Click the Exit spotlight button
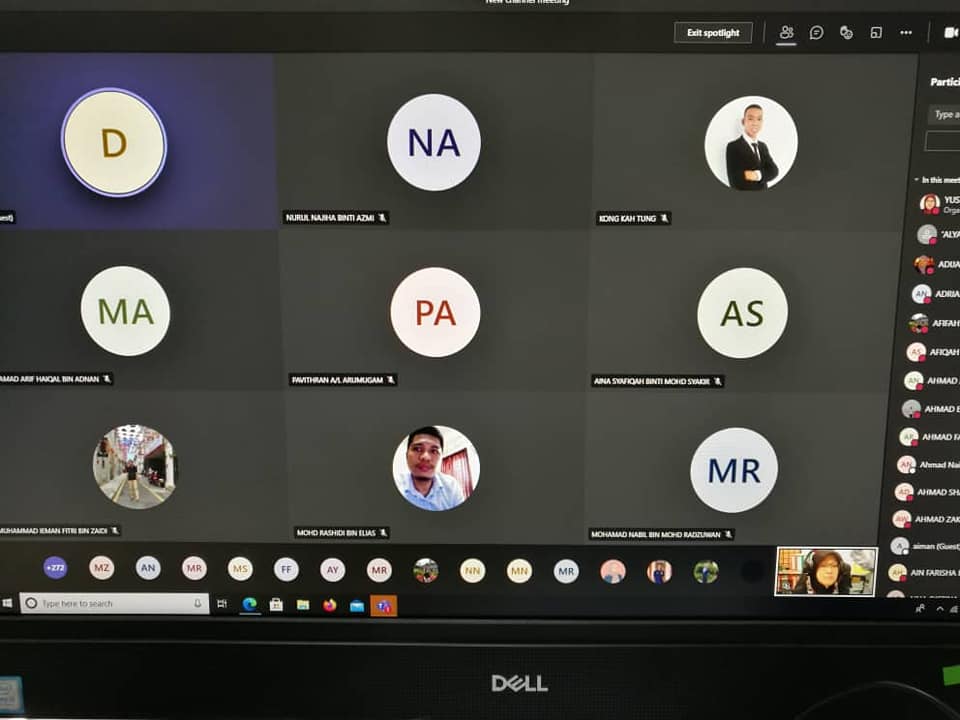Screen dimensions: 960x720 [713, 32]
